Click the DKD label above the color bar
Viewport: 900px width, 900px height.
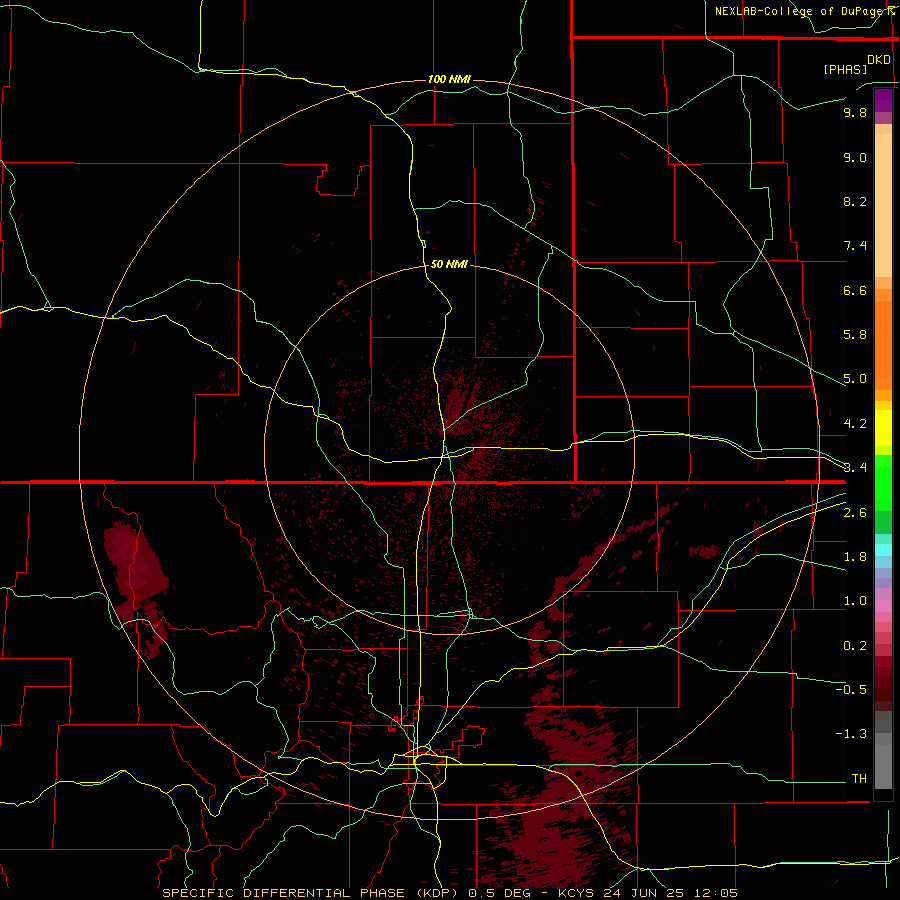click(879, 60)
